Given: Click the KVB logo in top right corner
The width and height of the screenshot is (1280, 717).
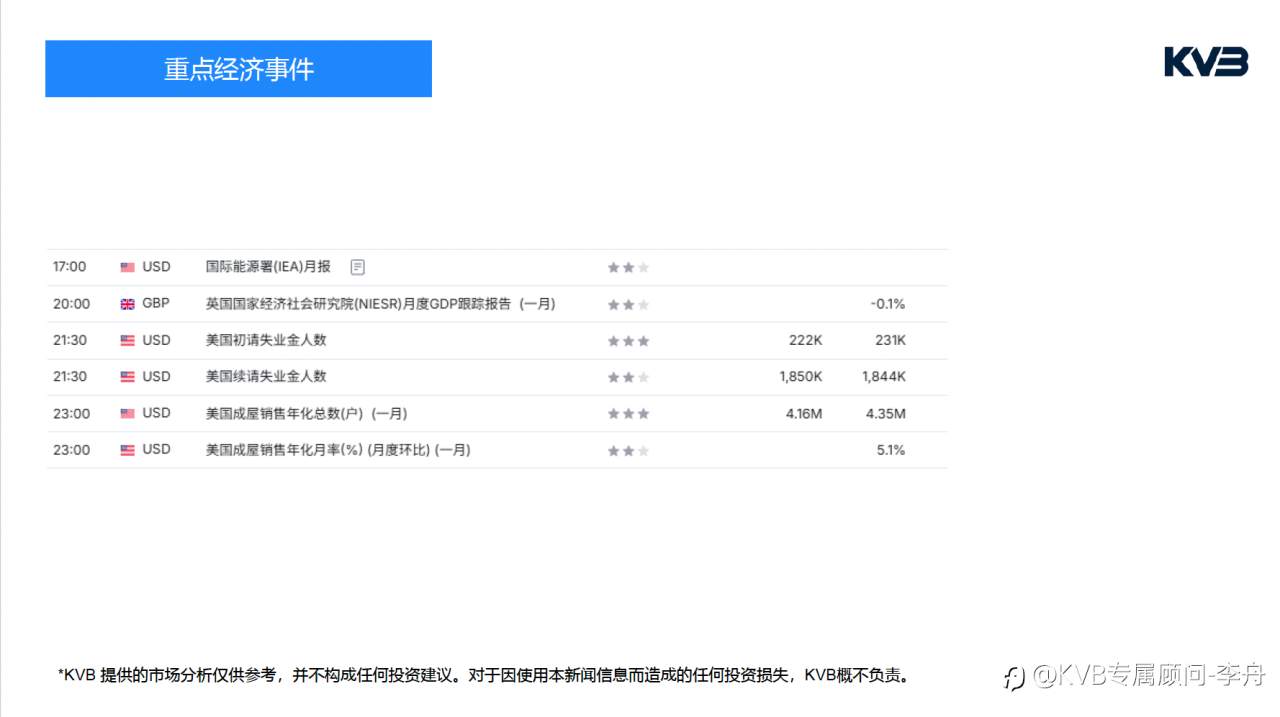Looking at the screenshot, I should click(1206, 62).
